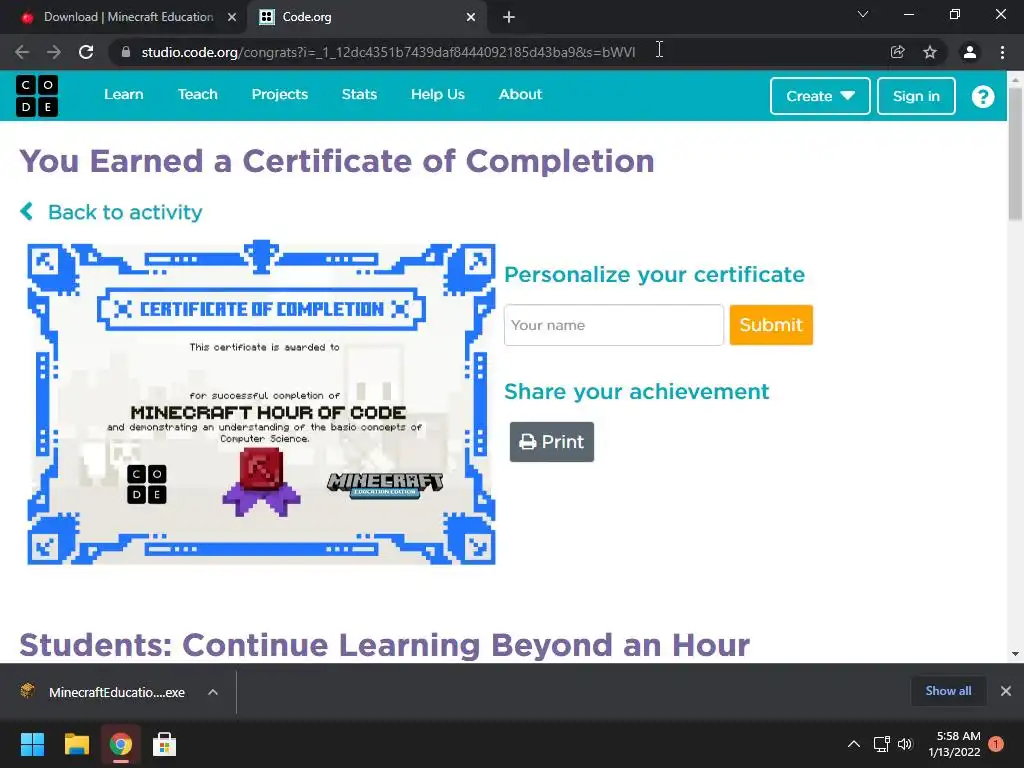Submit the certificate name

[771, 325]
